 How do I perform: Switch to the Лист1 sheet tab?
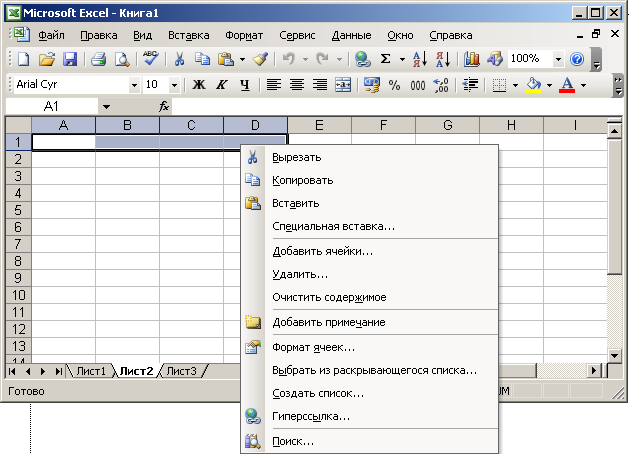(91, 371)
